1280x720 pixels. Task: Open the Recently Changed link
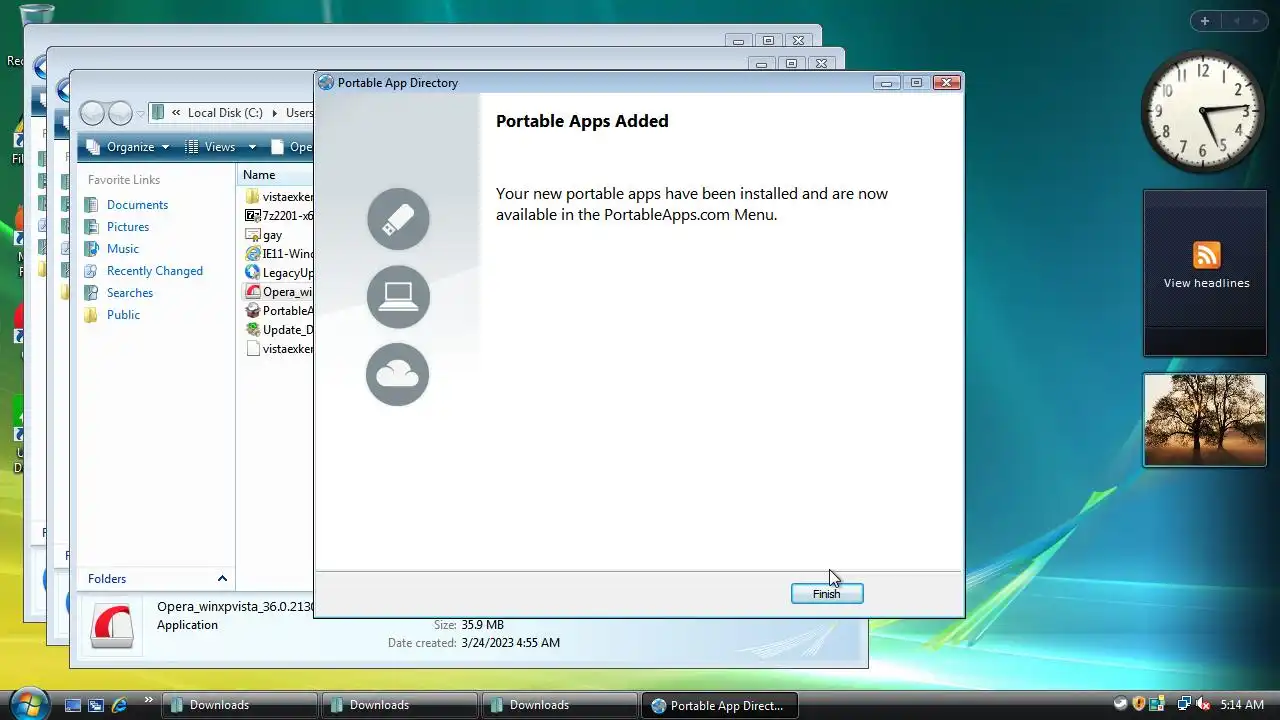pyautogui.click(x=155, y=271)
